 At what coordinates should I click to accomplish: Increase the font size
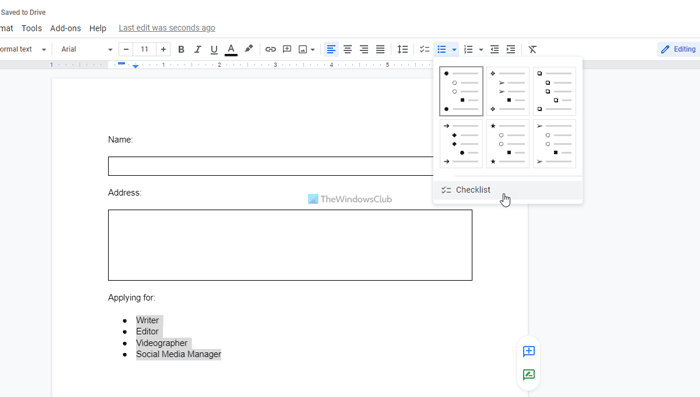(x=163, y=50)
